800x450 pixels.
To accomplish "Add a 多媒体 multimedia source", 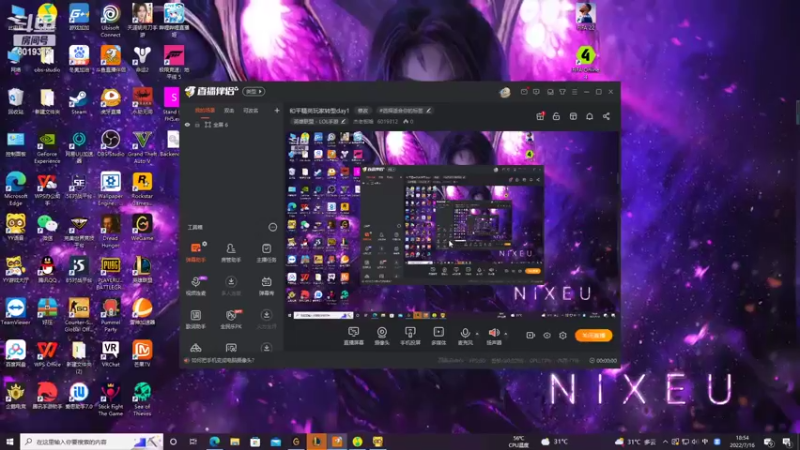I will point(438,336).
